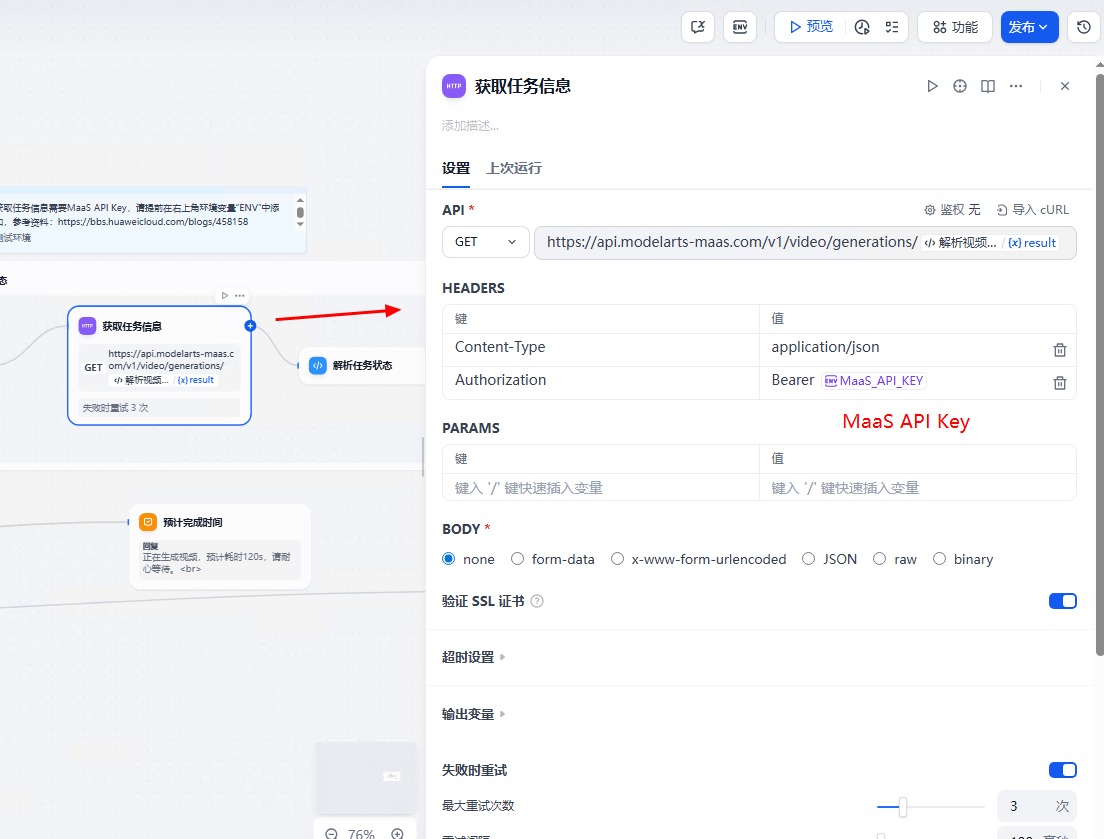Toggle 验证 SSL 证书 switch

tap(1062, 601)
